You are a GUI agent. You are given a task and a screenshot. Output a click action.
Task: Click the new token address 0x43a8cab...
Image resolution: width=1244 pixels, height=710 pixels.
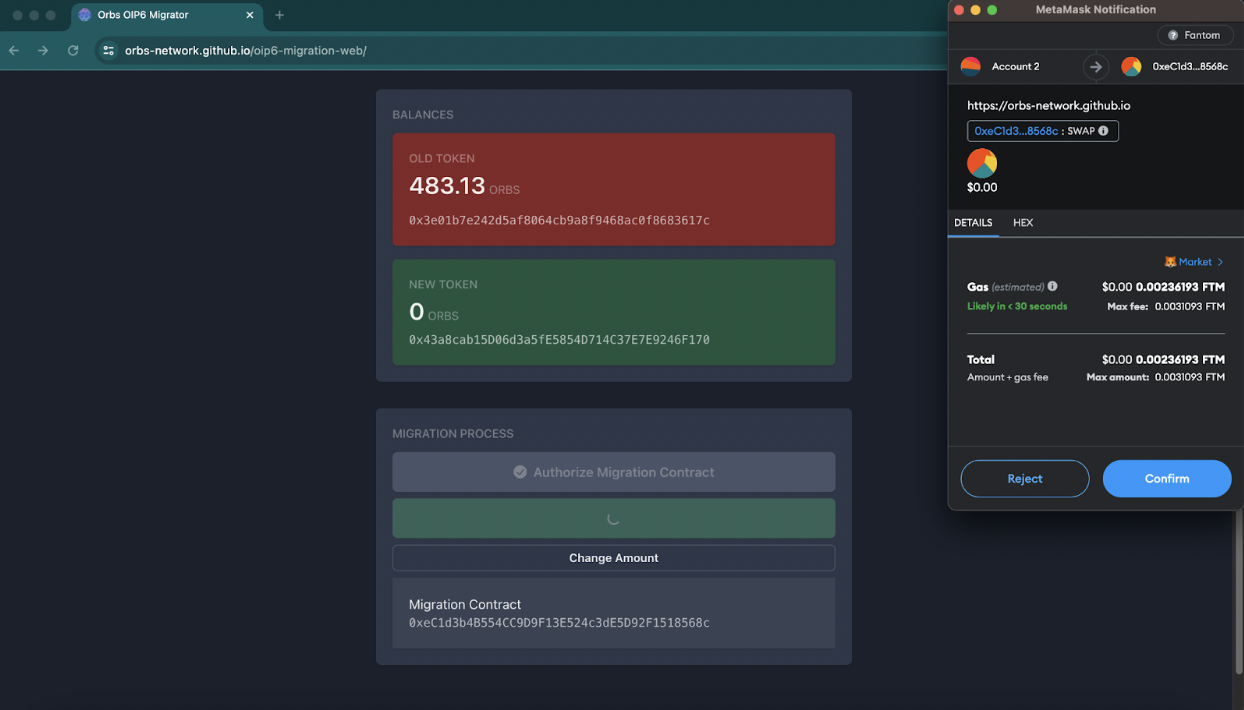(559, 340)
